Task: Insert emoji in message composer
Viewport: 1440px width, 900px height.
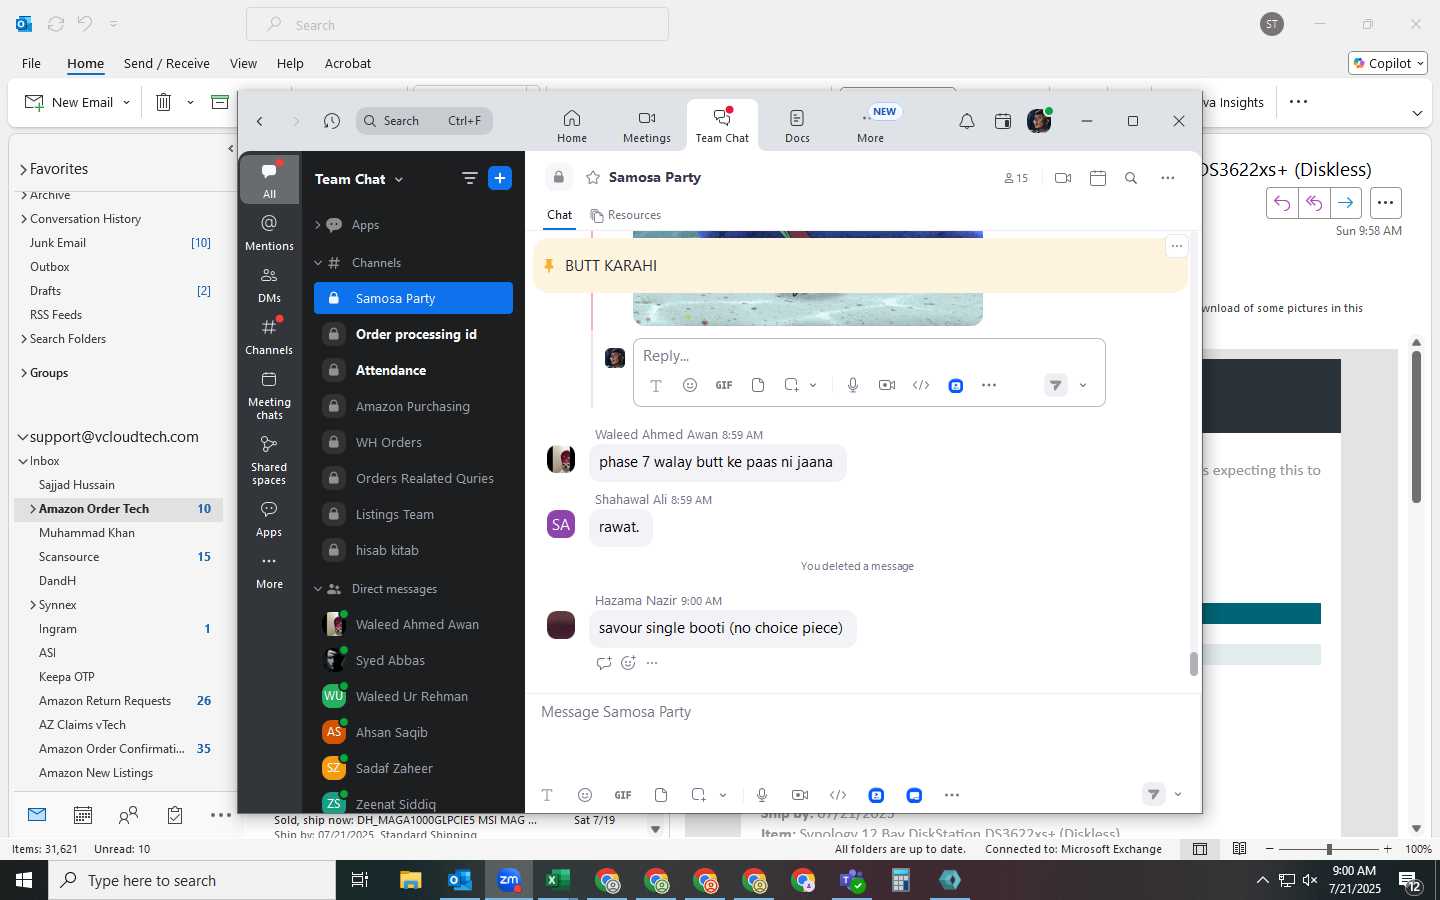Action: [x=585, y=795]
